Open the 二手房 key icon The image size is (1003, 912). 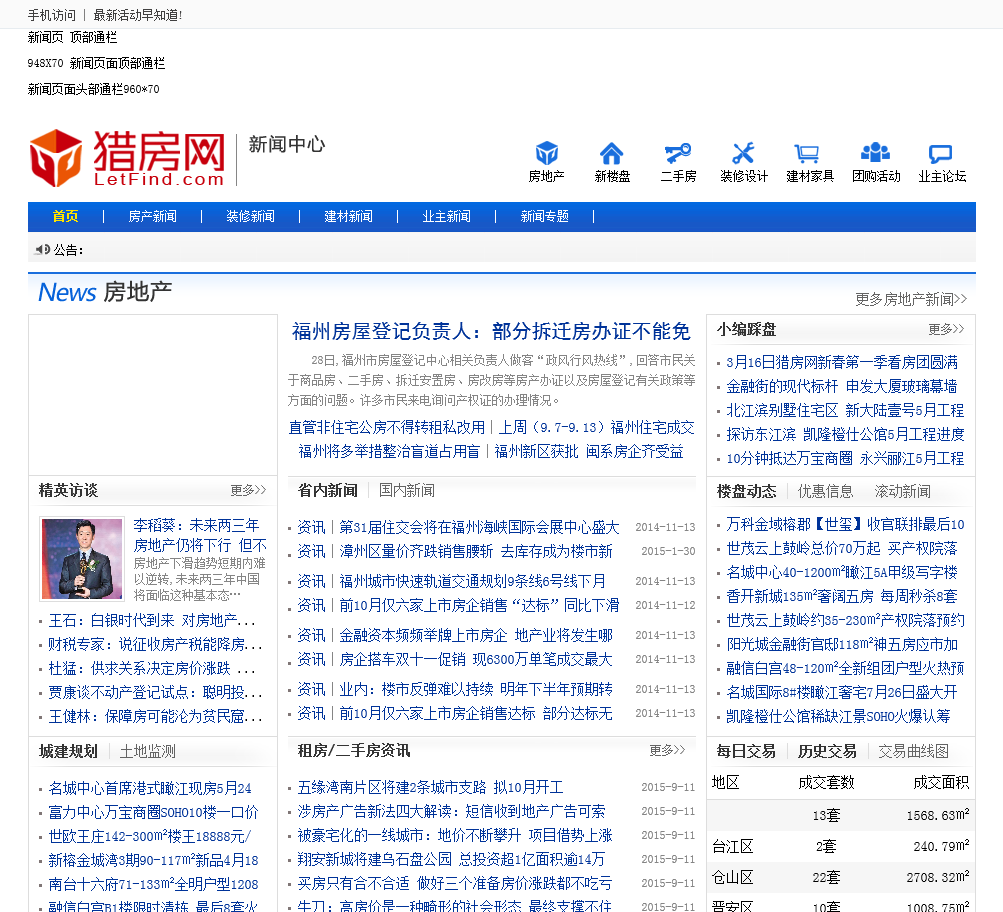coord(678,154)
